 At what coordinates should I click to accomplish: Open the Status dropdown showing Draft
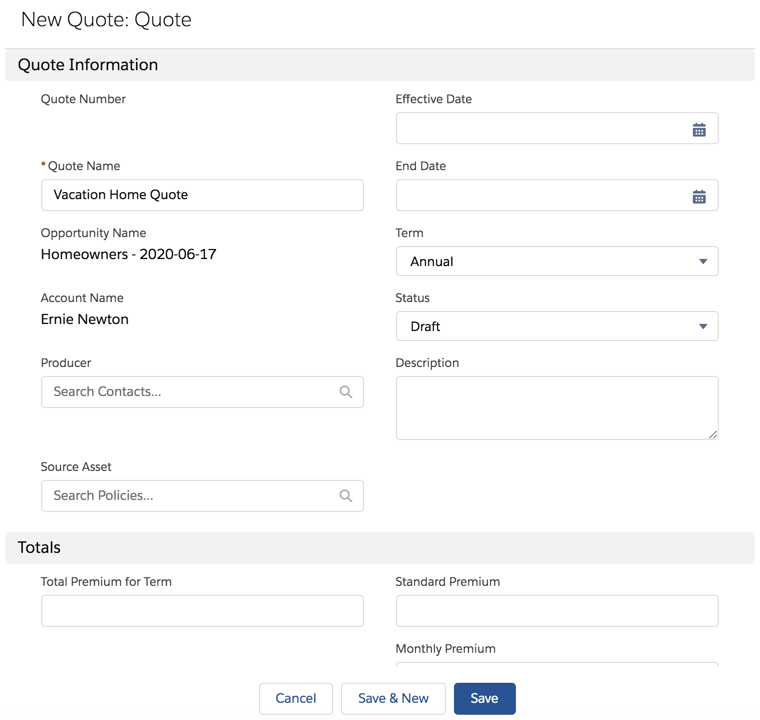pyautogui.click(x=557, y=326)
